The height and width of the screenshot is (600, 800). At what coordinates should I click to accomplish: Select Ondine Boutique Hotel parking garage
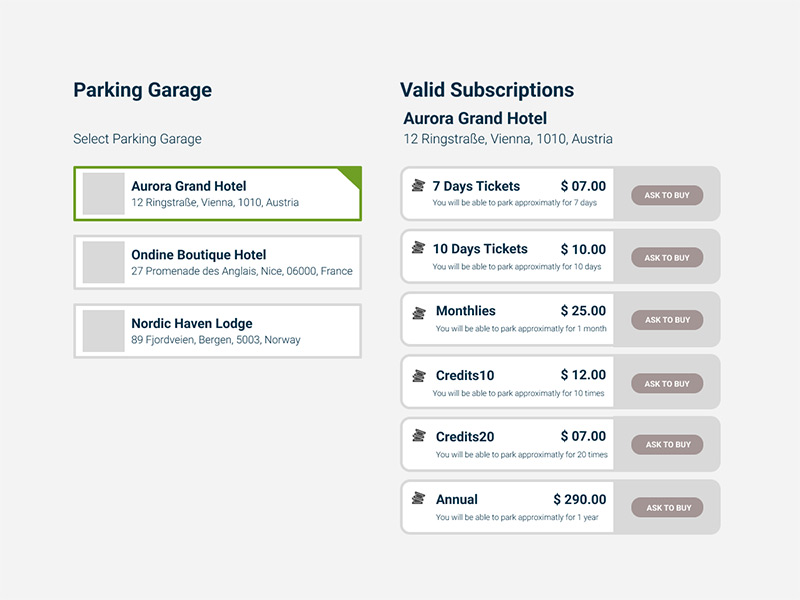217,263
